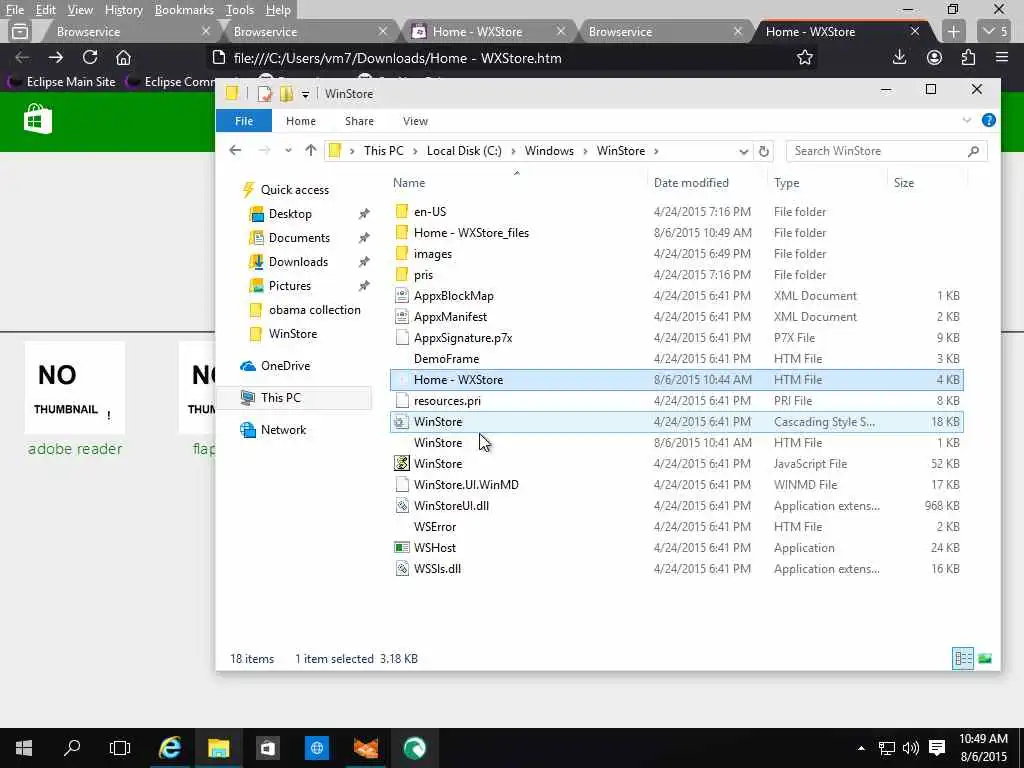Select resources.pri file

pyautogui.click(x=677, y=400)
